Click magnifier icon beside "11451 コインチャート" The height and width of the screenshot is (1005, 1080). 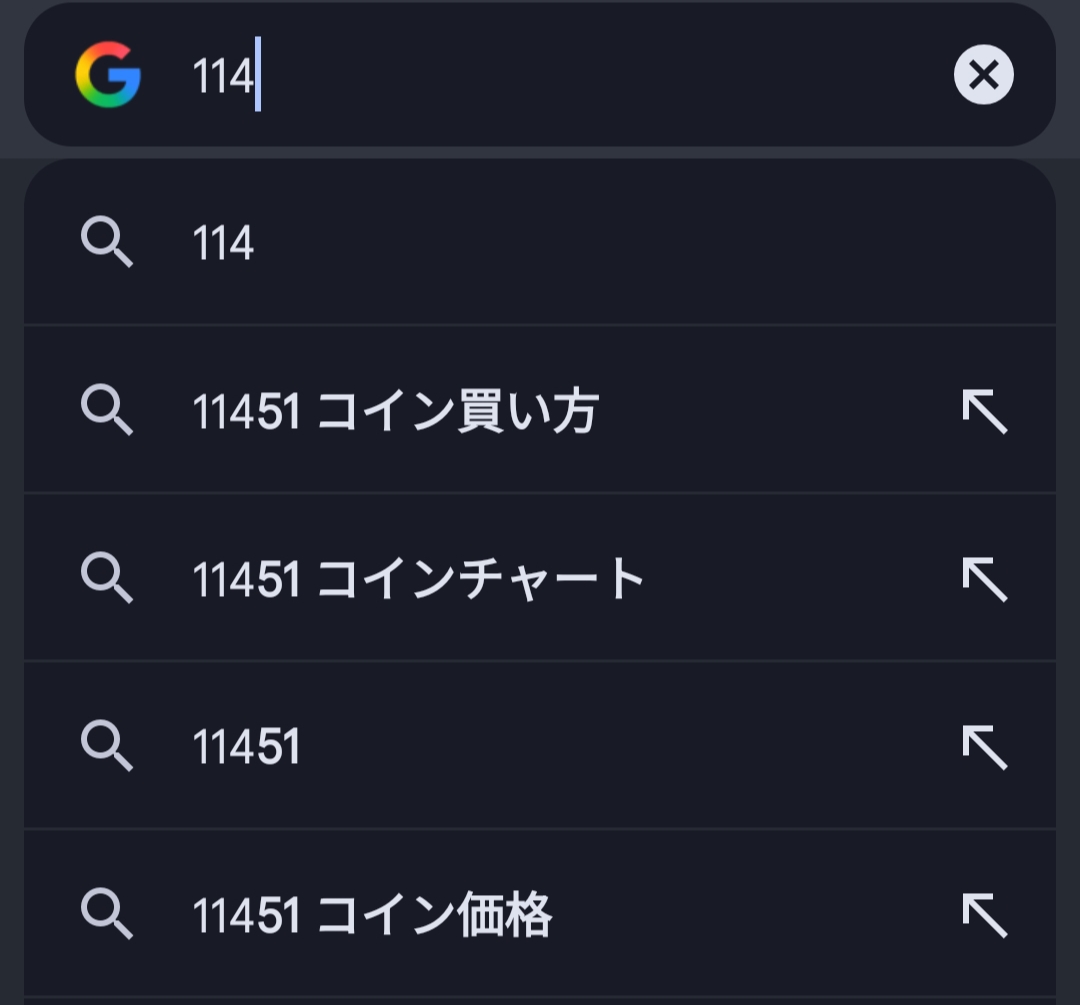(106, 579)
